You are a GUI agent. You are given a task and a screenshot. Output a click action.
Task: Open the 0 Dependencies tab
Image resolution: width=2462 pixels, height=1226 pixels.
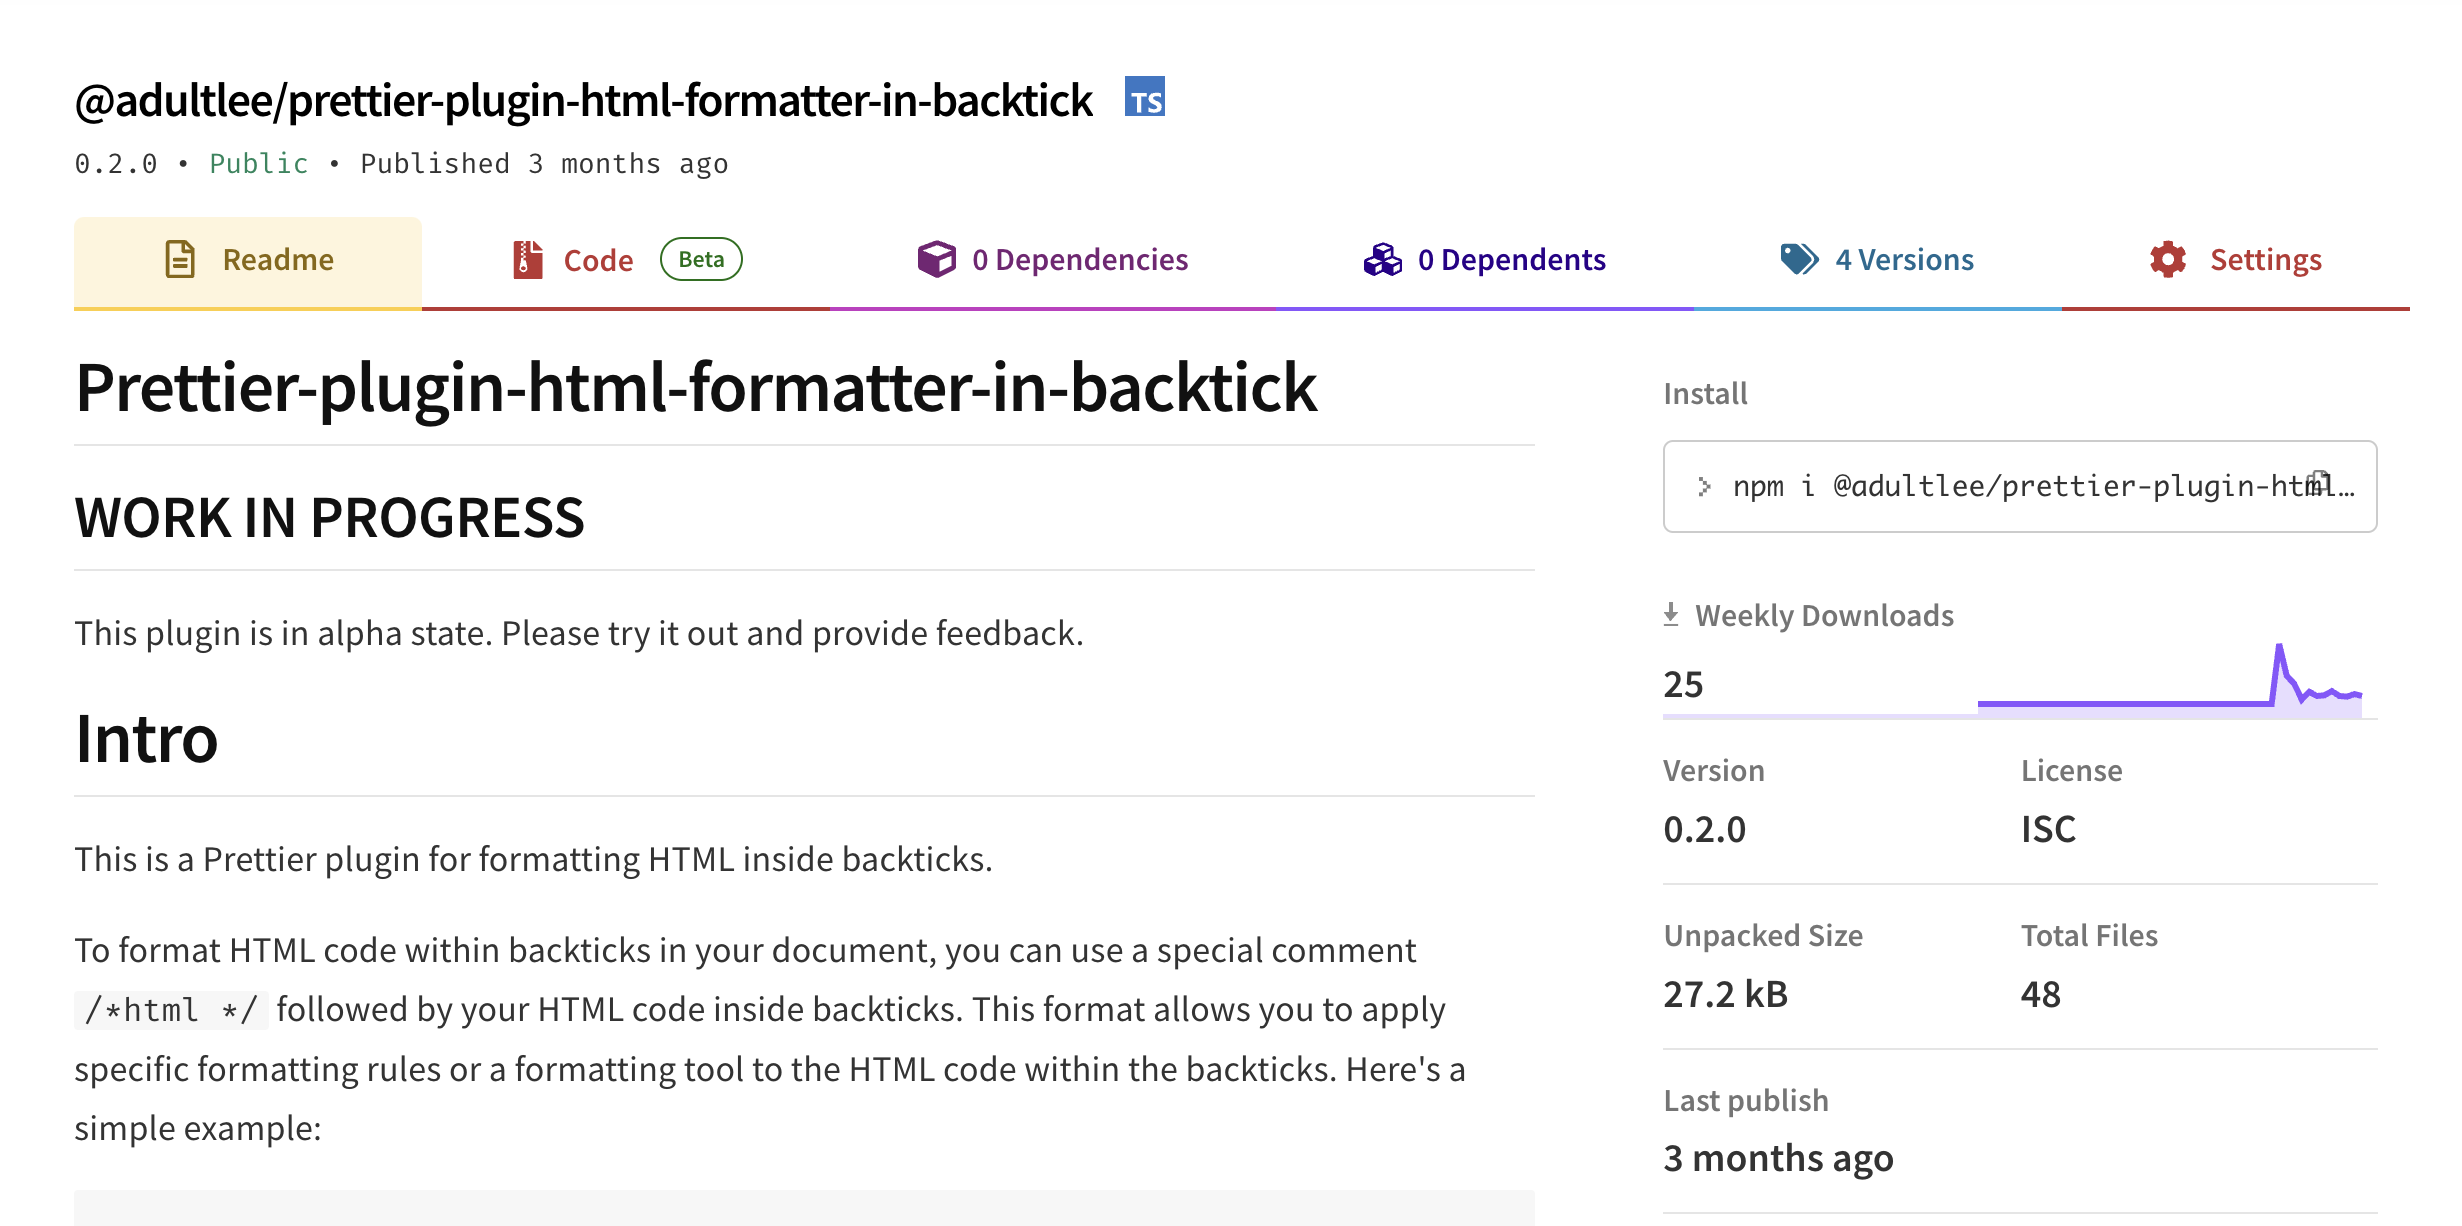[x=1052, y=261]
